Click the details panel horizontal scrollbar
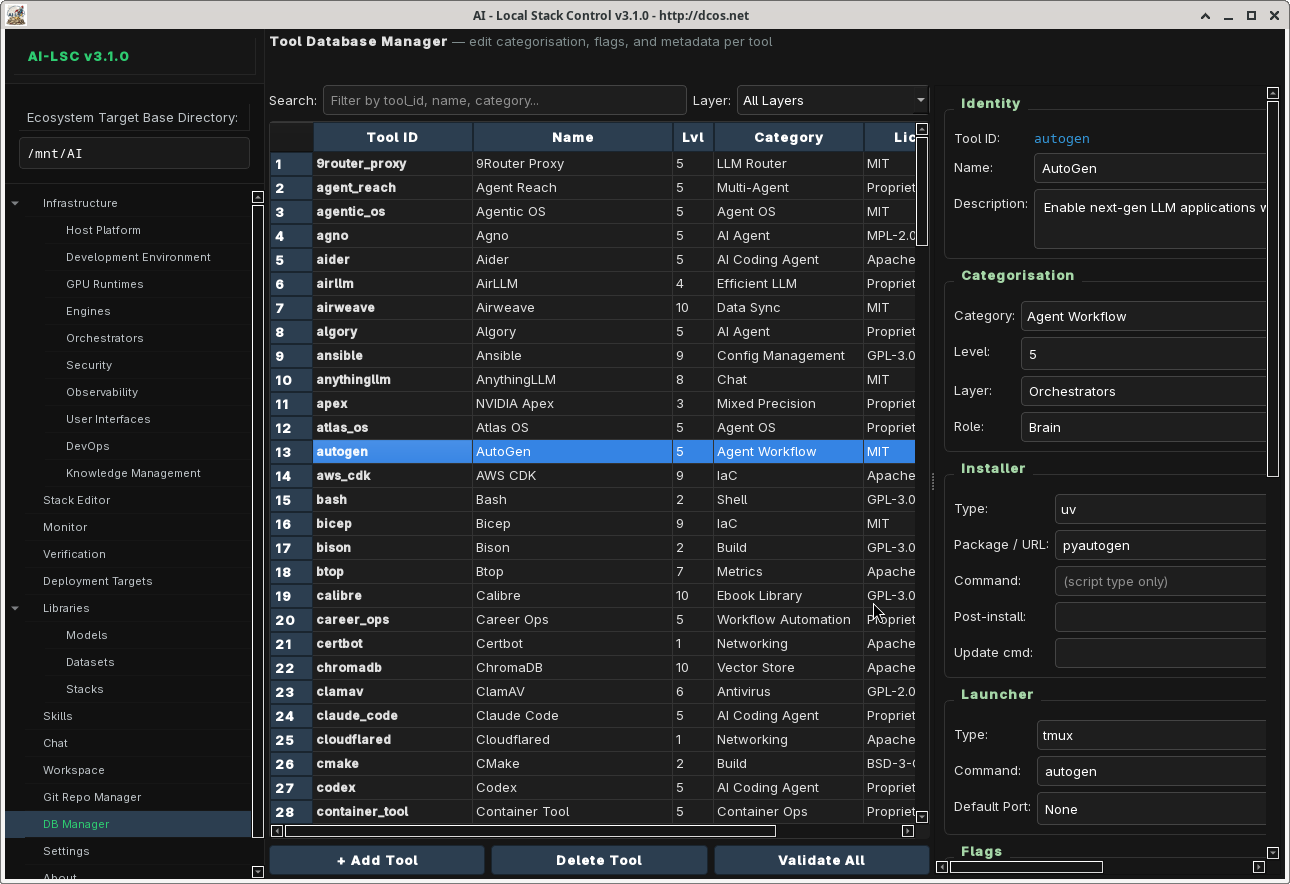1290x884 pixels. [1026, 867]
